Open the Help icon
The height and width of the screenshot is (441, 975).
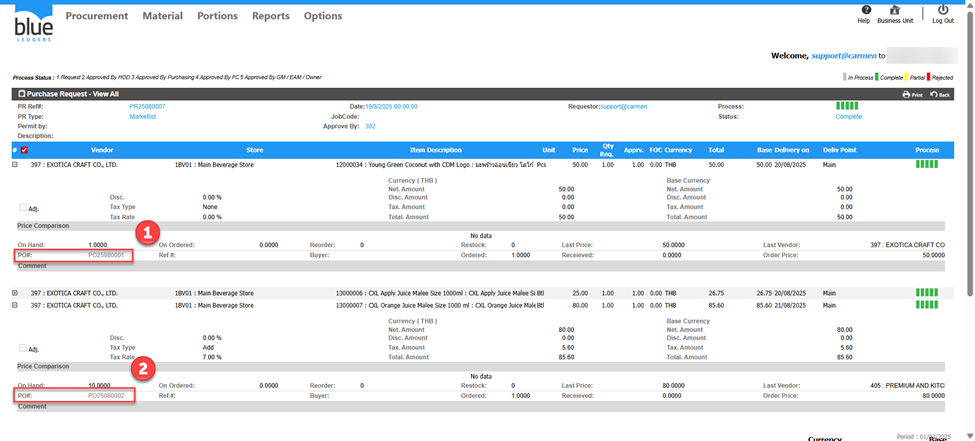coord(864,10)
